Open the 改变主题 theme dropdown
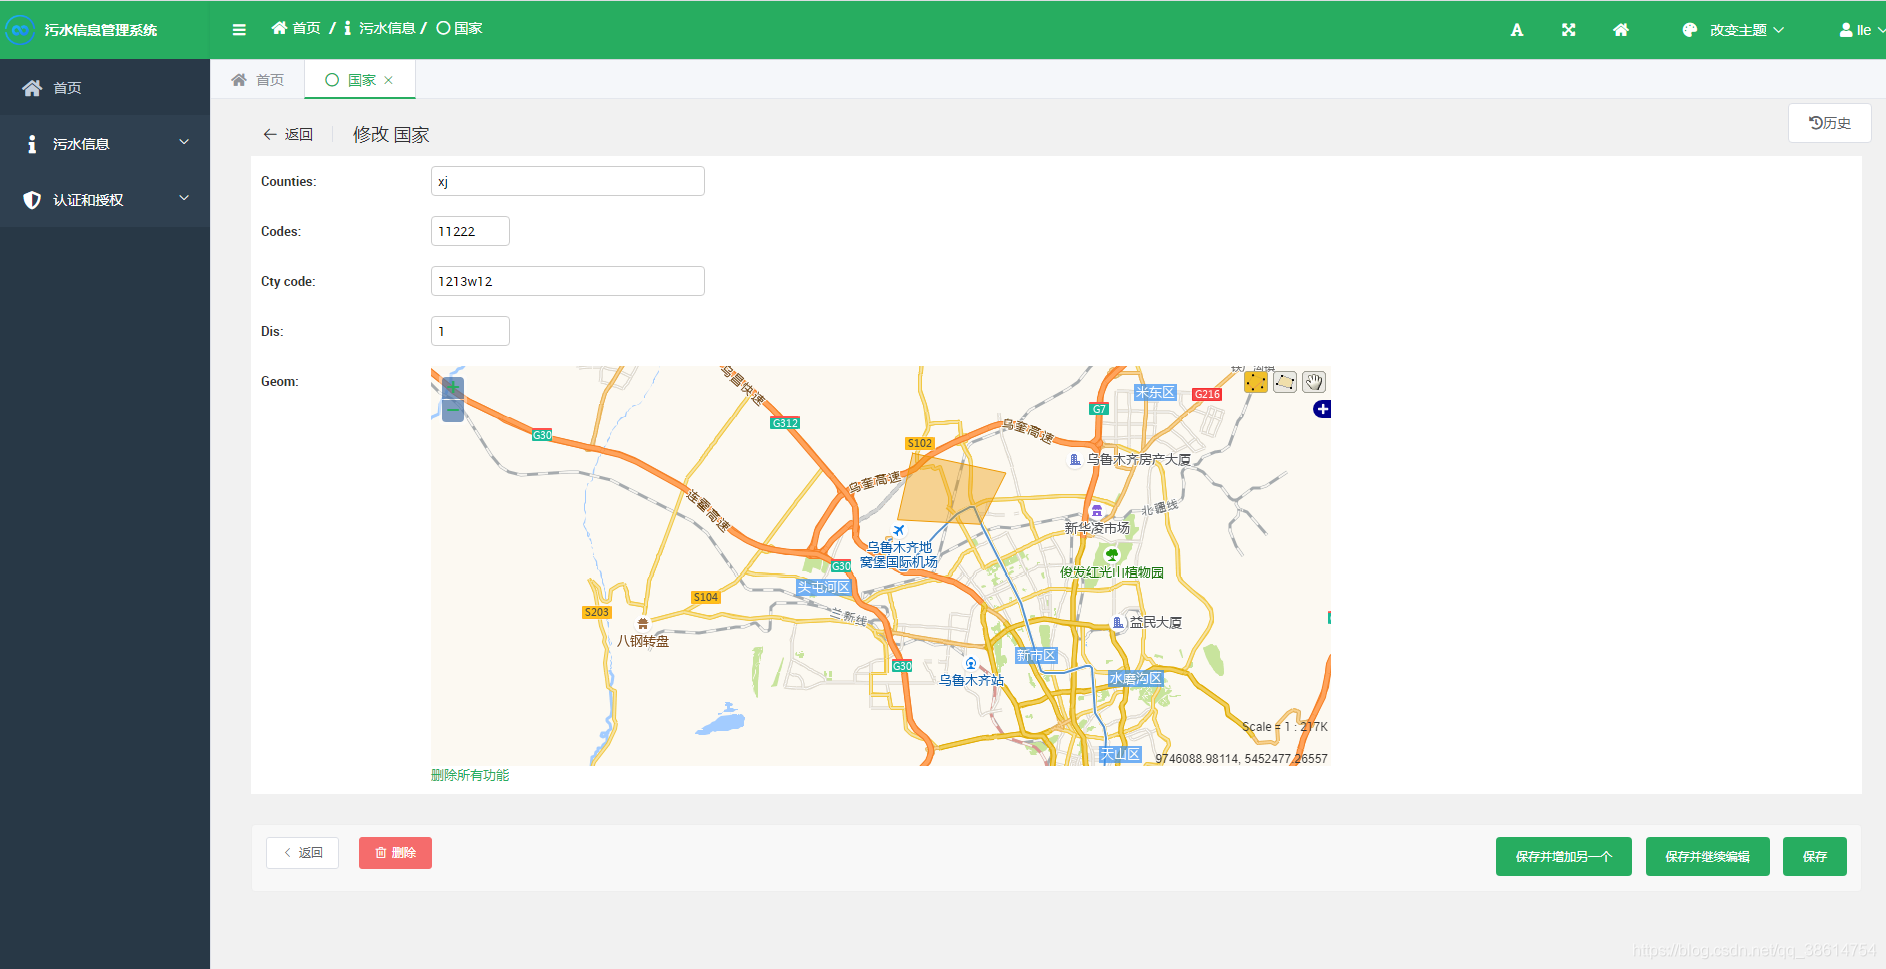1886x969 pixels. pos(1733,30)
